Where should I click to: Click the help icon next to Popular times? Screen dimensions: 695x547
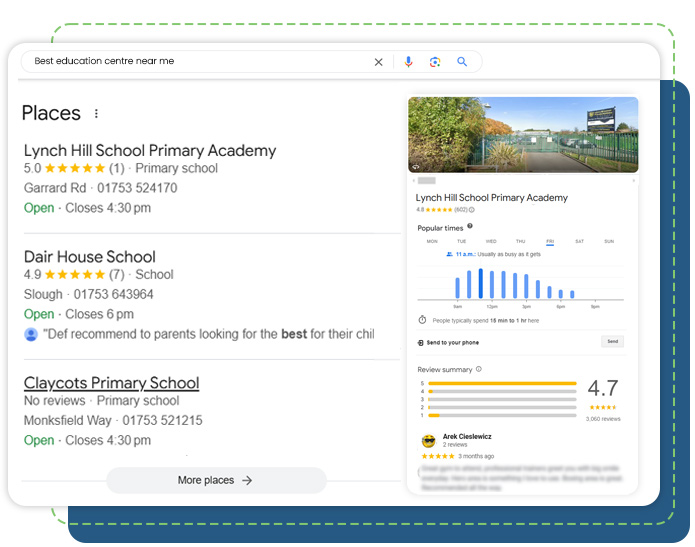tap(470, 226)
